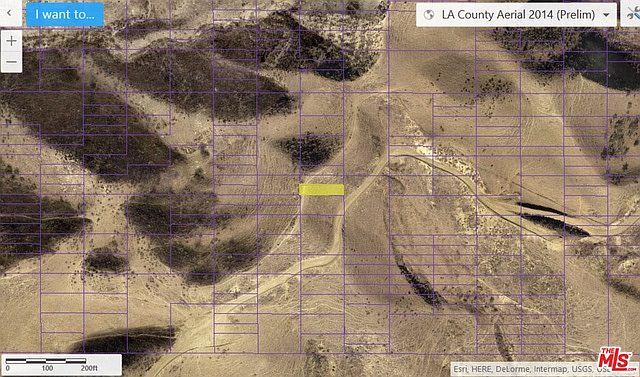Select the LA County Aerial 2014 (Prelim) label

pyautogui.click(x=518, y=15)
